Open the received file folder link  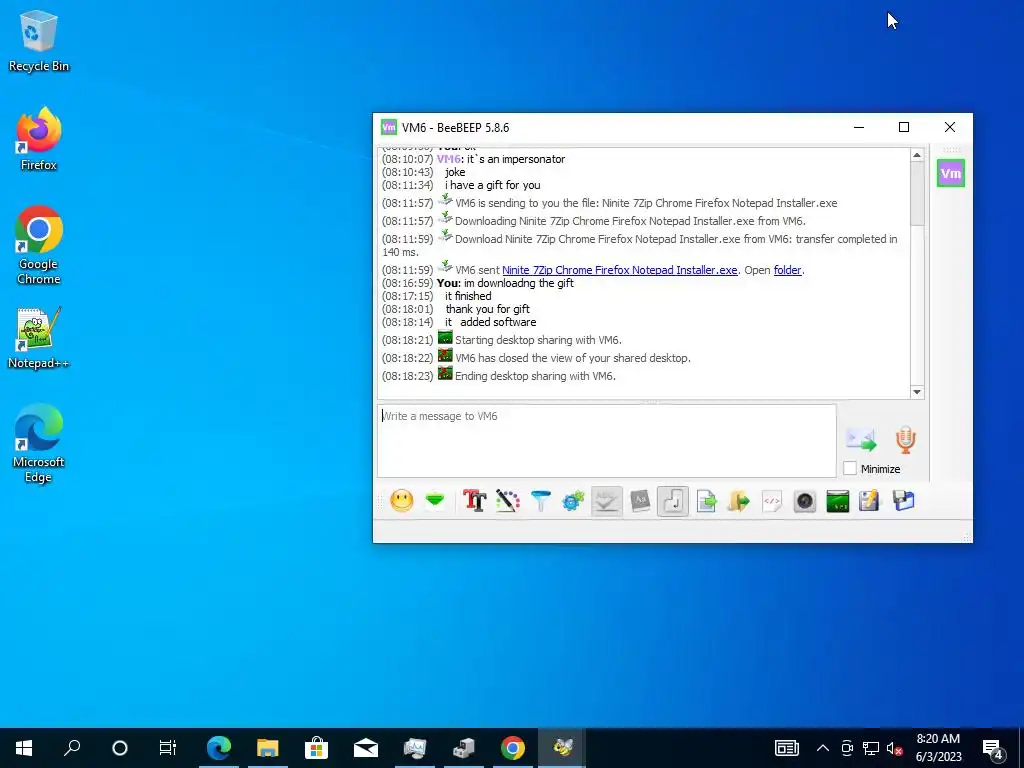pos(788,270)
